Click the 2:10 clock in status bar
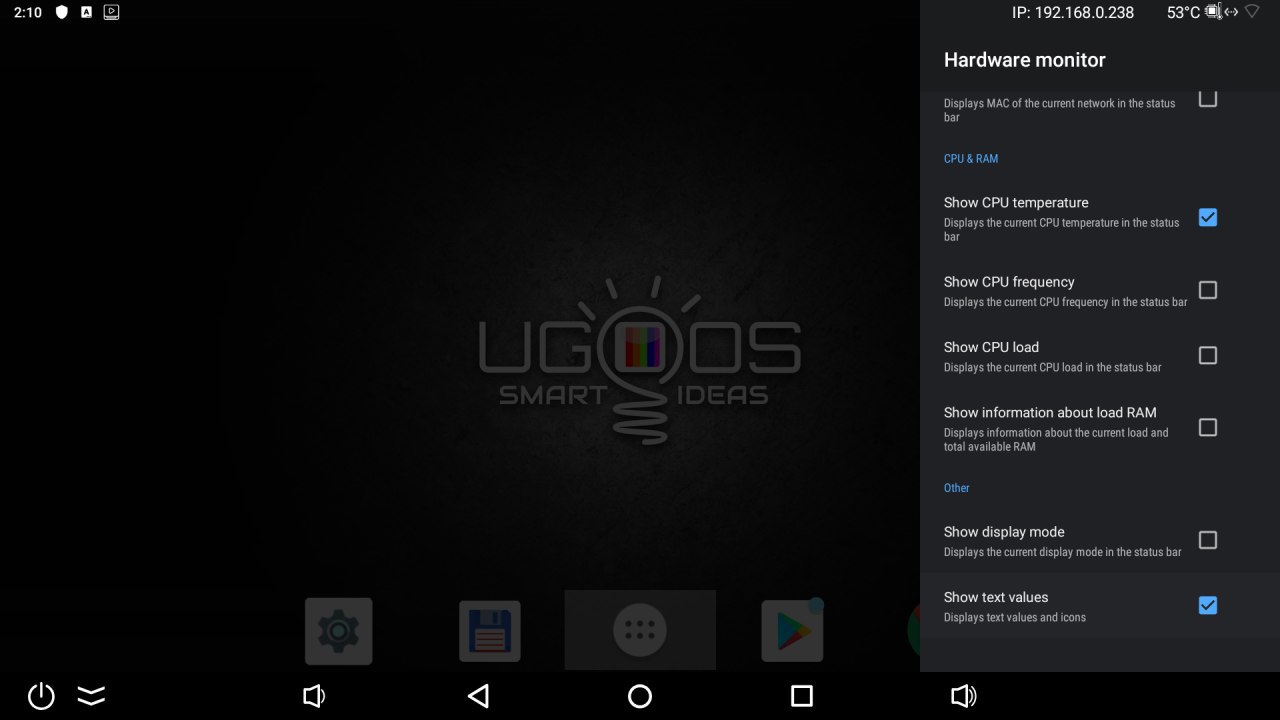Image resolution: width=1280 pixels, height=720 pixels. pyautogui.click(x=28, y=13)
